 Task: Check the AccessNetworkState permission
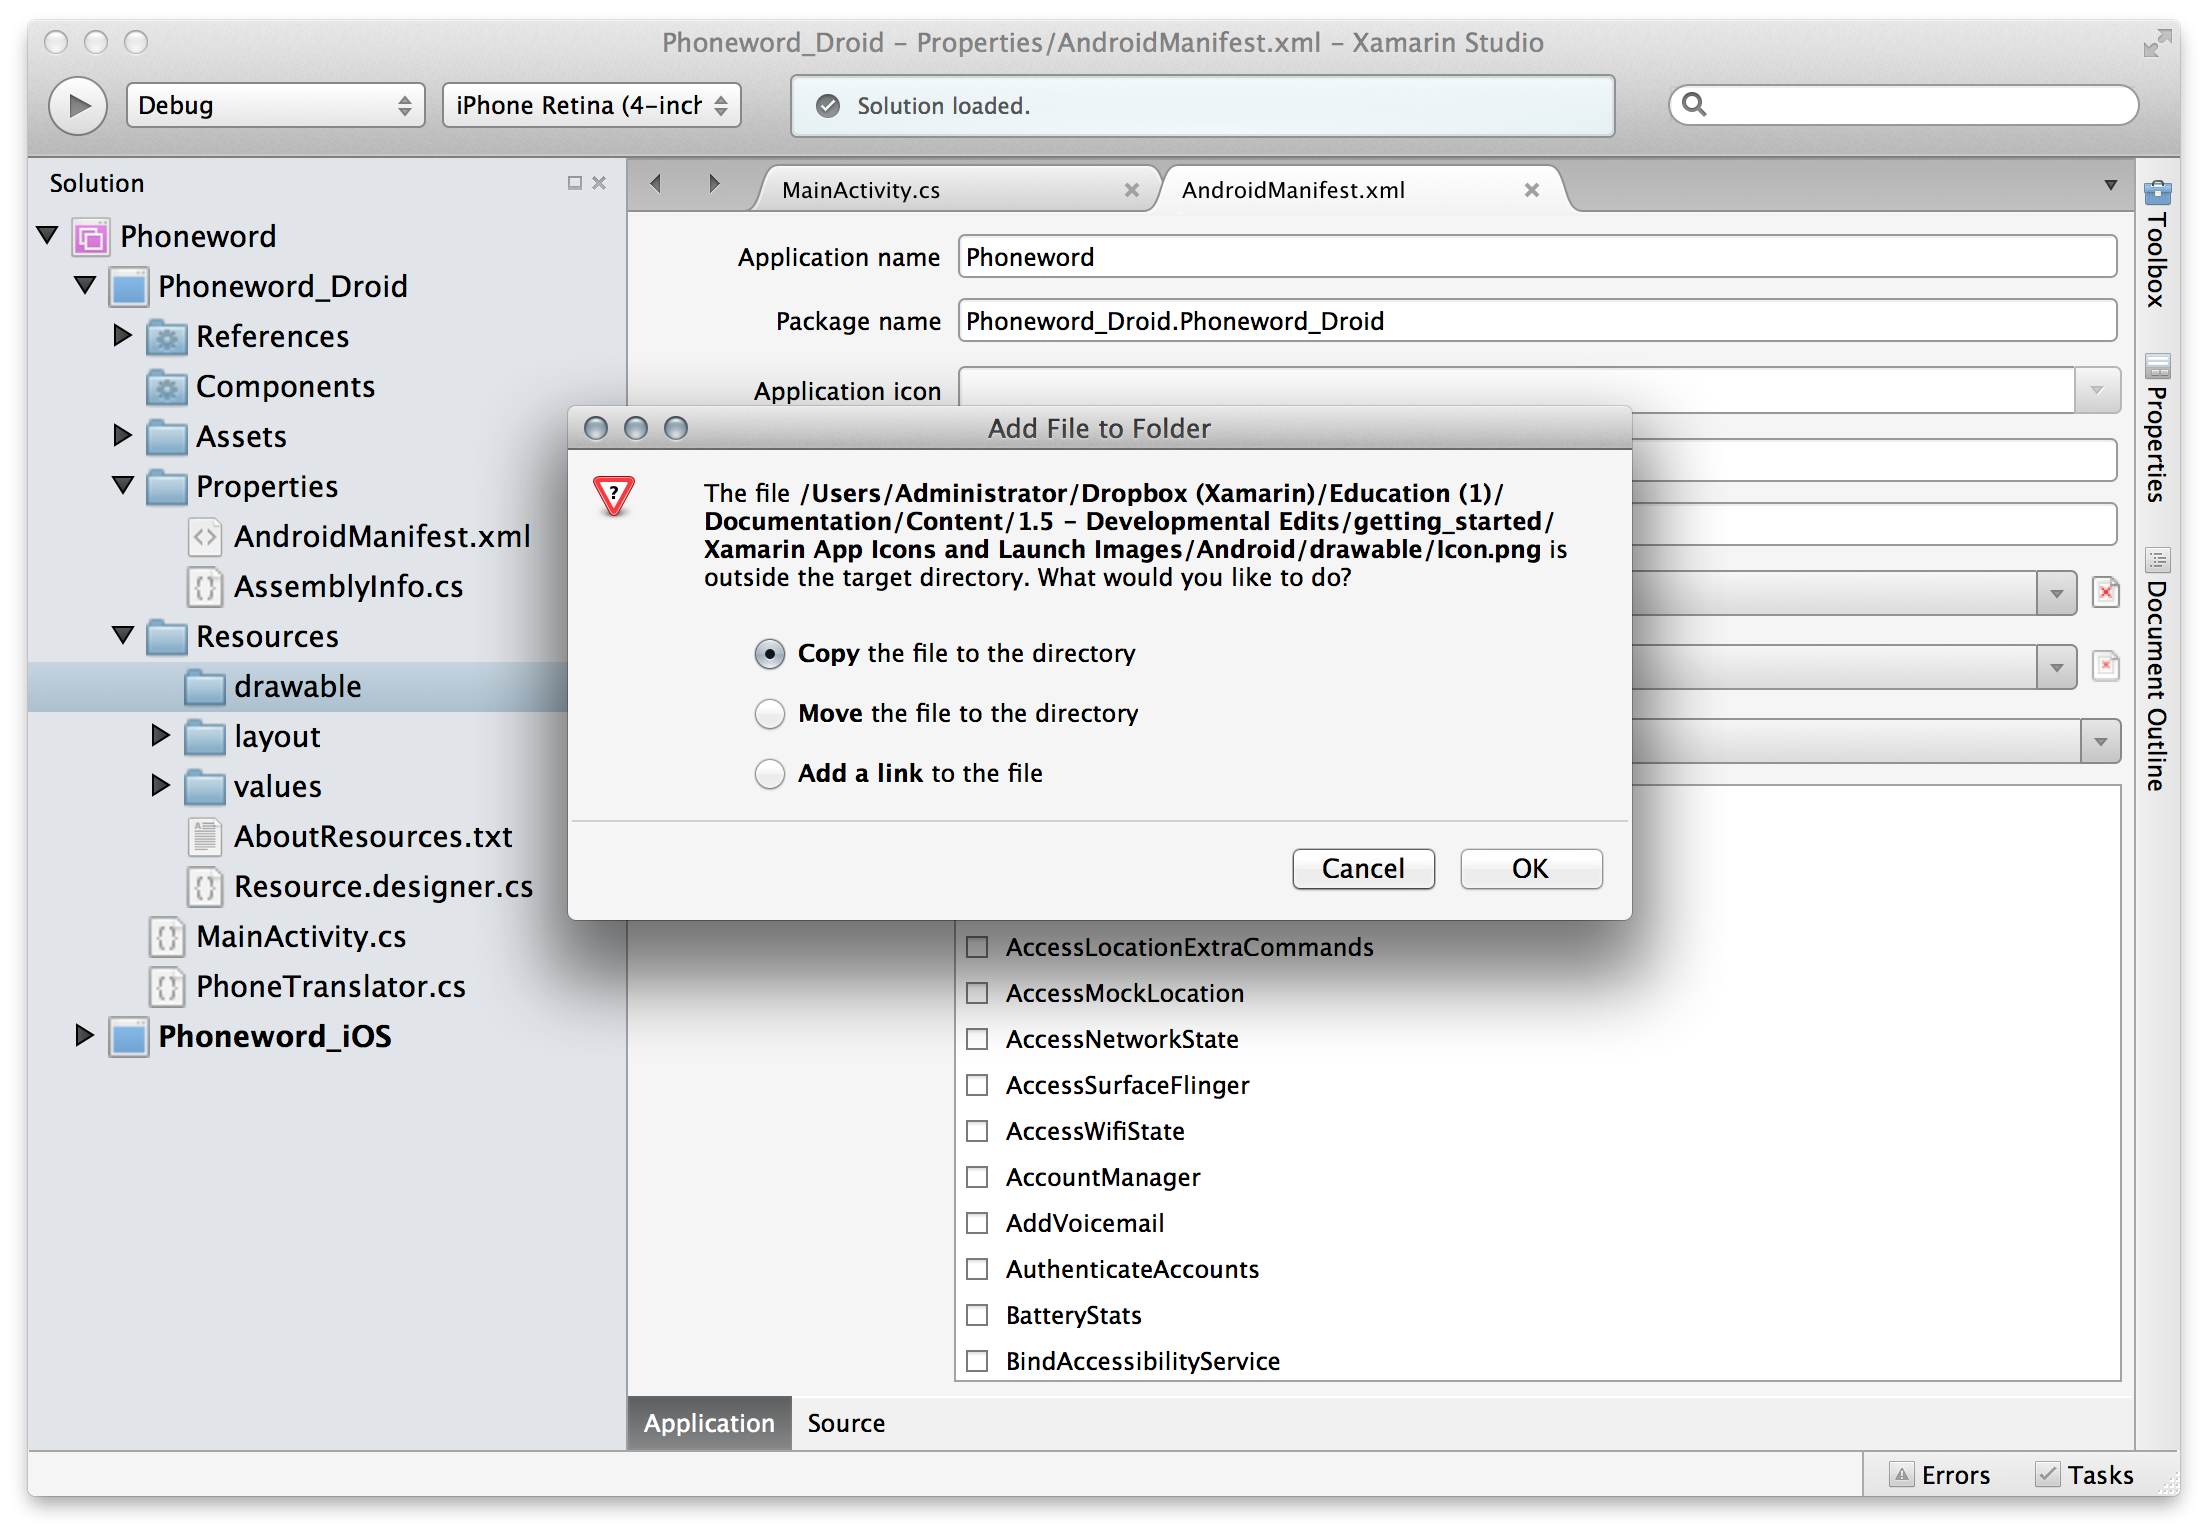point(977,1039)
